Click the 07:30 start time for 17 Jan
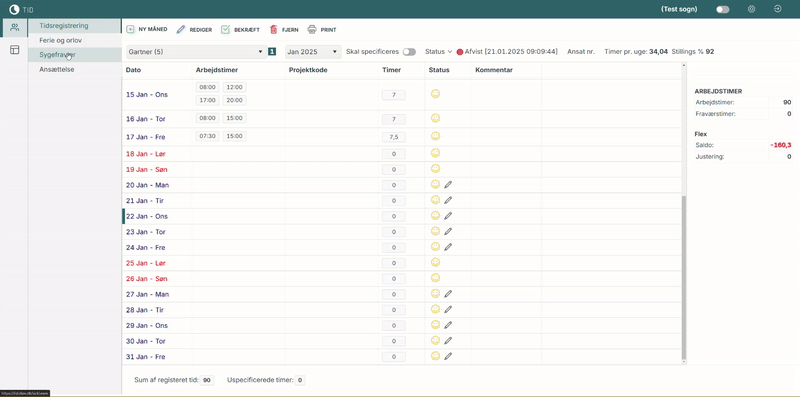Image resolution: width=800 pixels, height=397 pixels. point(207,136)
